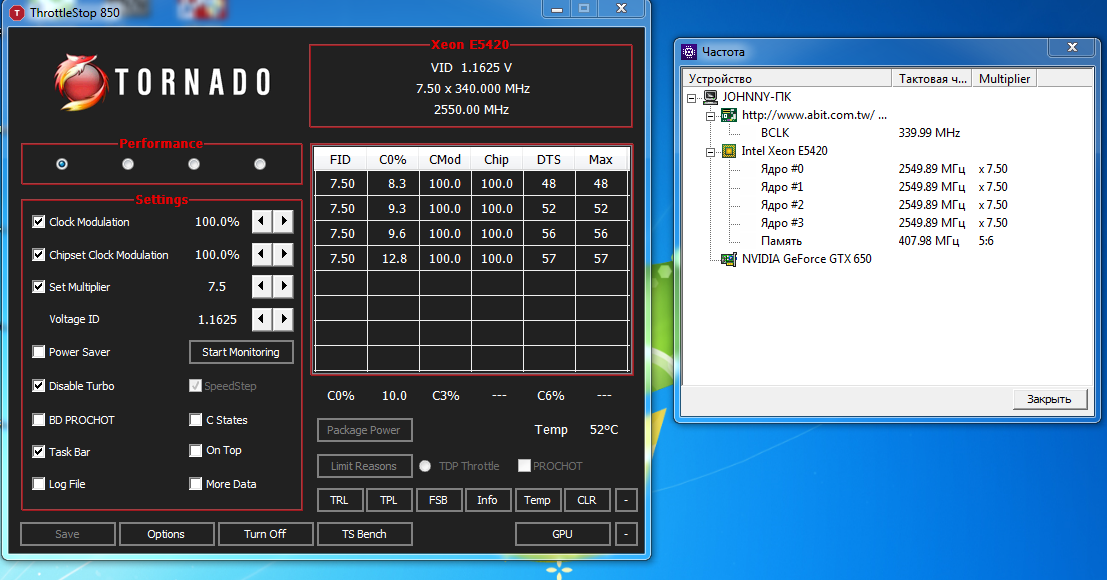Raise Set Multiplier with right arrow
This screenshot has width=1107, height=580.
tap(283, 286)
